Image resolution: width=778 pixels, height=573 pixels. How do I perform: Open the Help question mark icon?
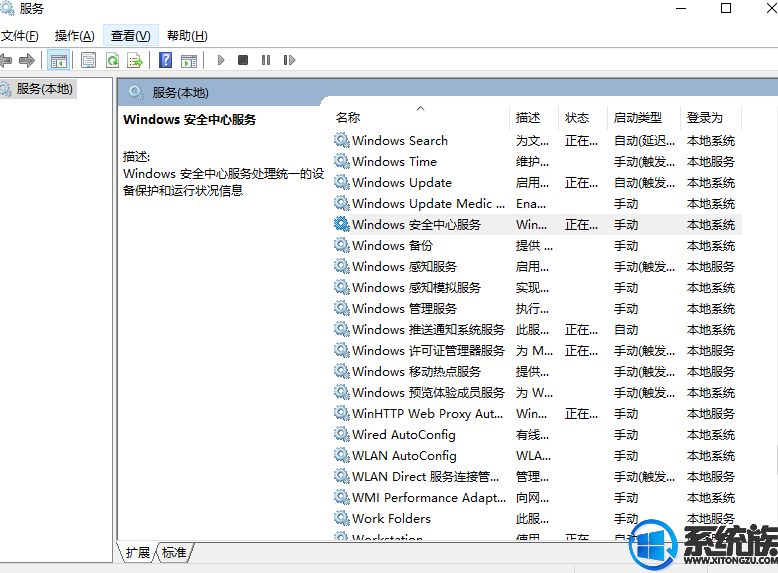[165, 61]
